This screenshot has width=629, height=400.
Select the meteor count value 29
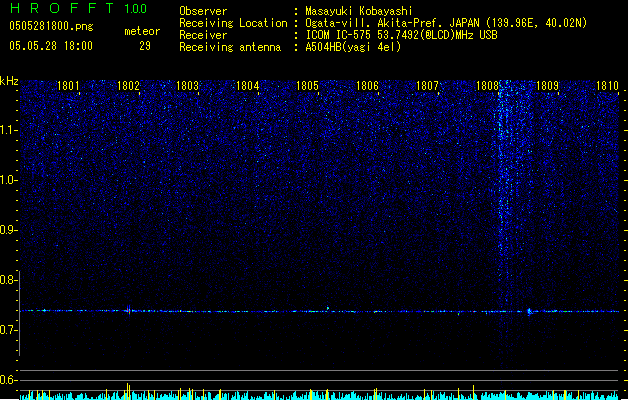145,46
